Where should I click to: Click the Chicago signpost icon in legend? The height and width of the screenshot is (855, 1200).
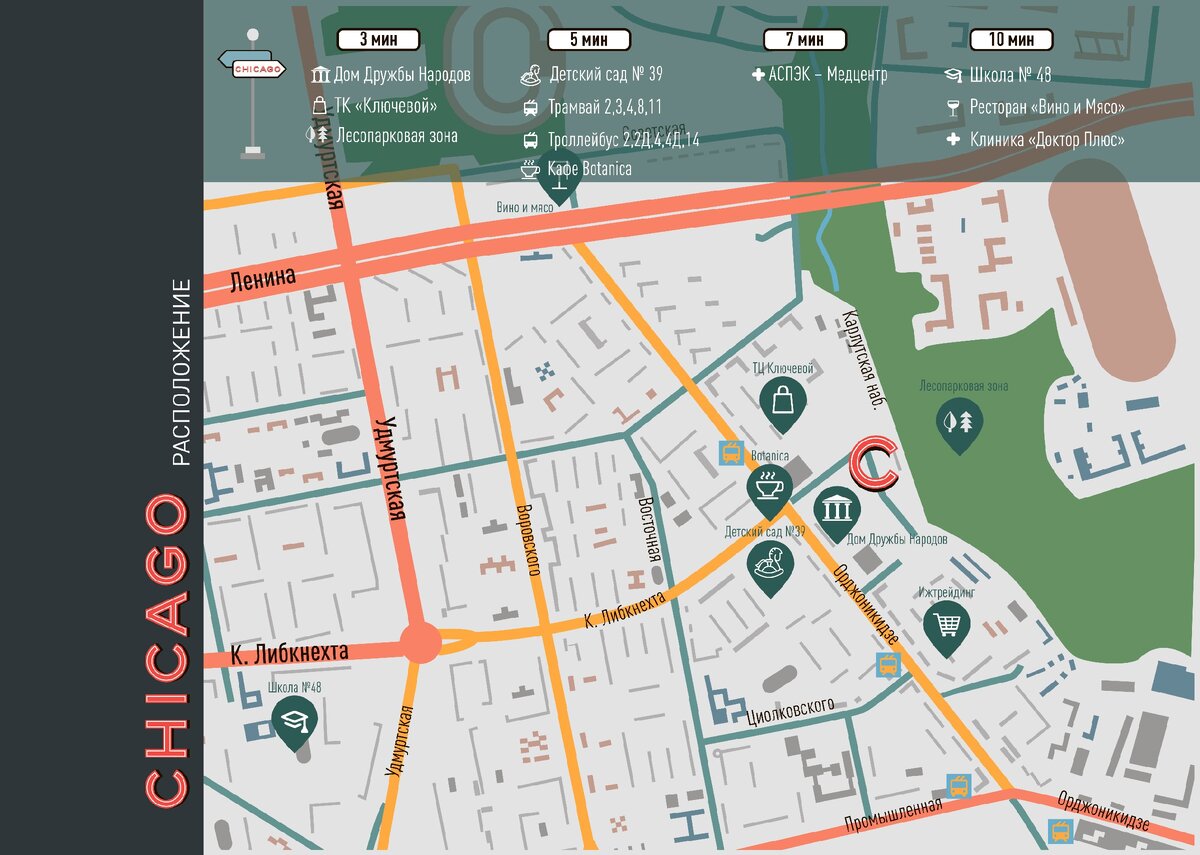[252, 94]
